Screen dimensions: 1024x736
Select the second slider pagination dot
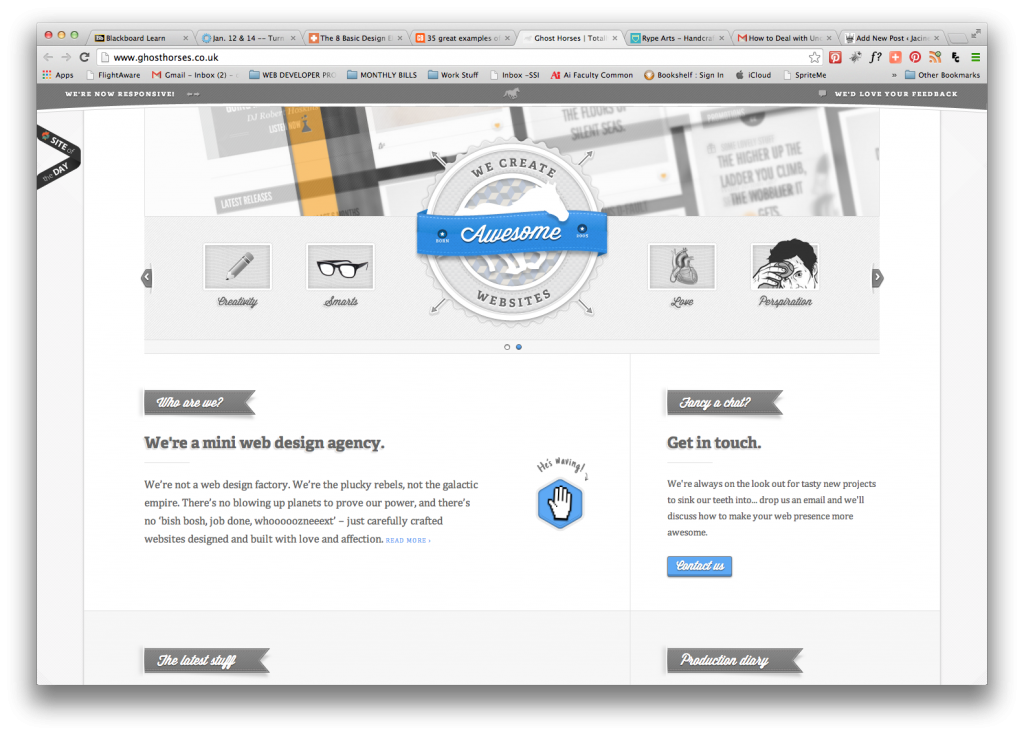519,347
